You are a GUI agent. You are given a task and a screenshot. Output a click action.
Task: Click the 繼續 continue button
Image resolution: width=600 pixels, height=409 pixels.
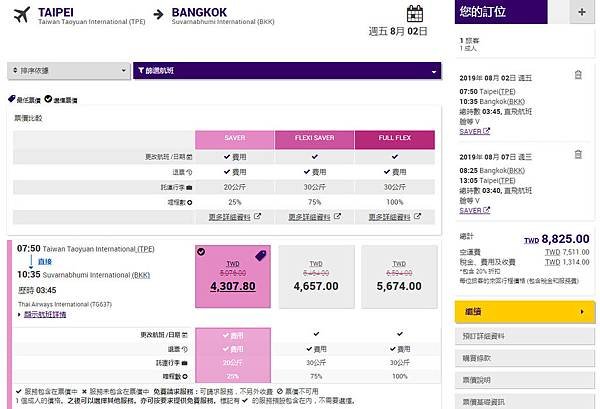click(x=525, y=312)
